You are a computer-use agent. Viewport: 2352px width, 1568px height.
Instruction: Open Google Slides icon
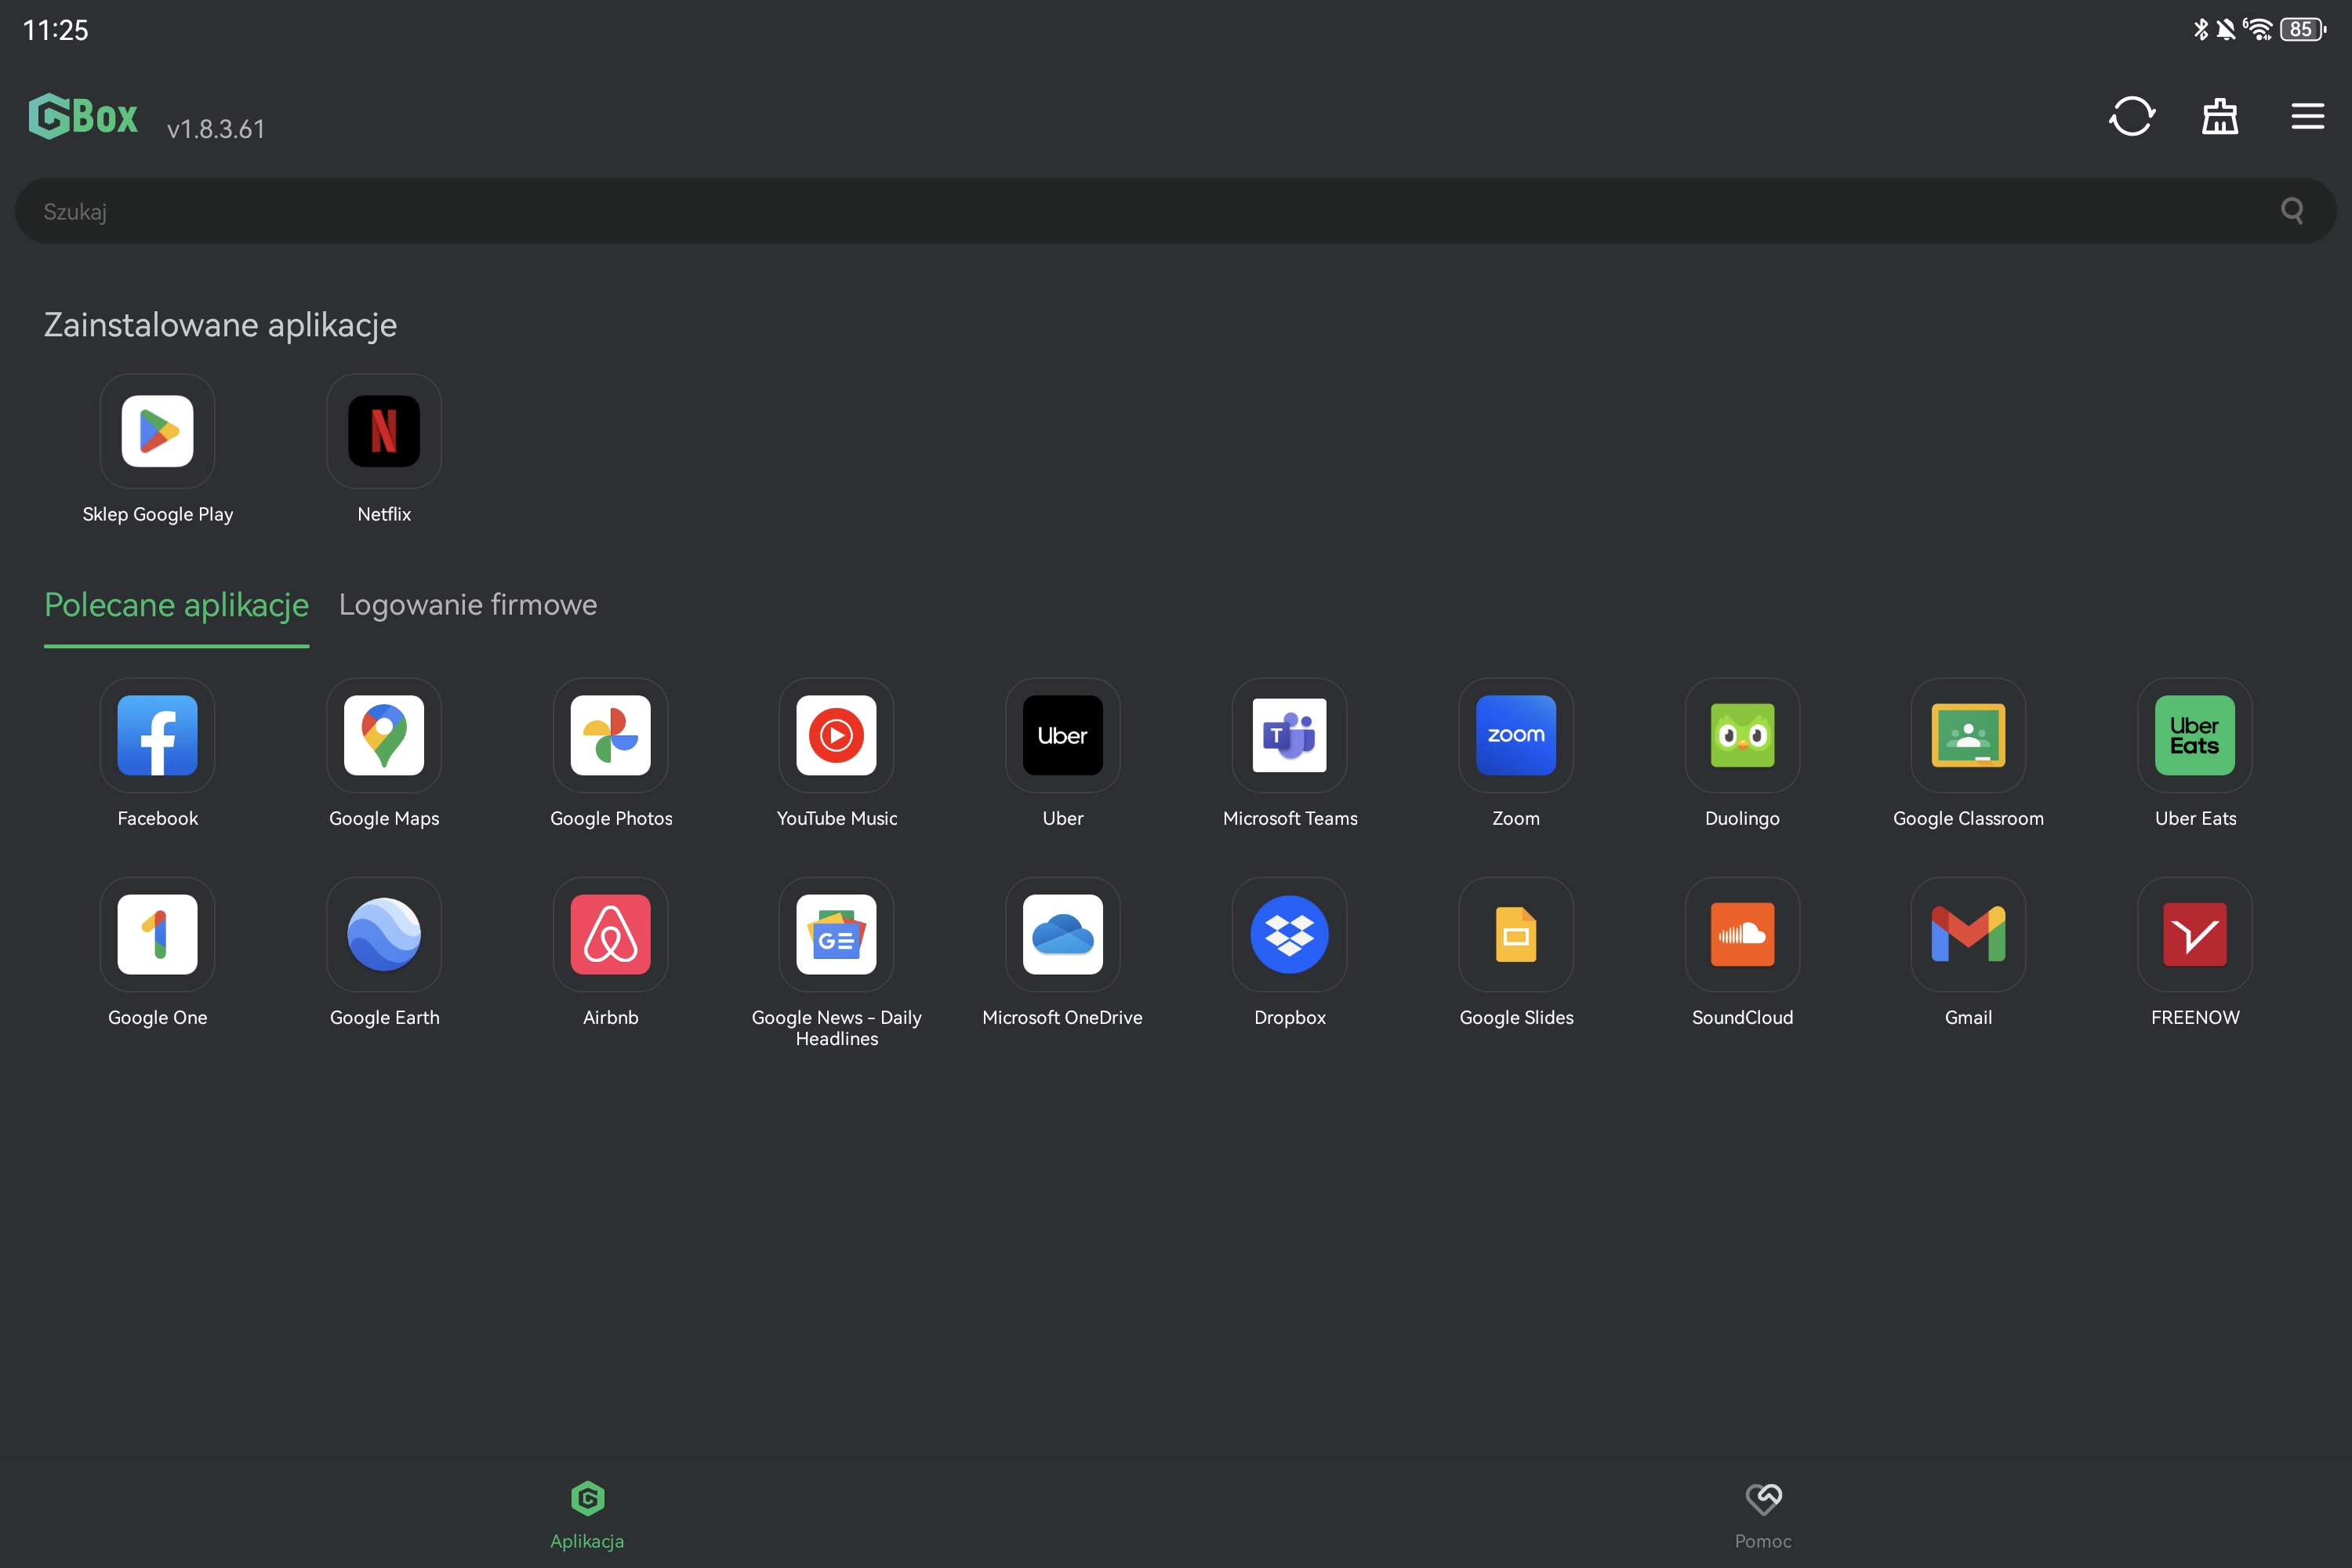tap(1516, 934)
